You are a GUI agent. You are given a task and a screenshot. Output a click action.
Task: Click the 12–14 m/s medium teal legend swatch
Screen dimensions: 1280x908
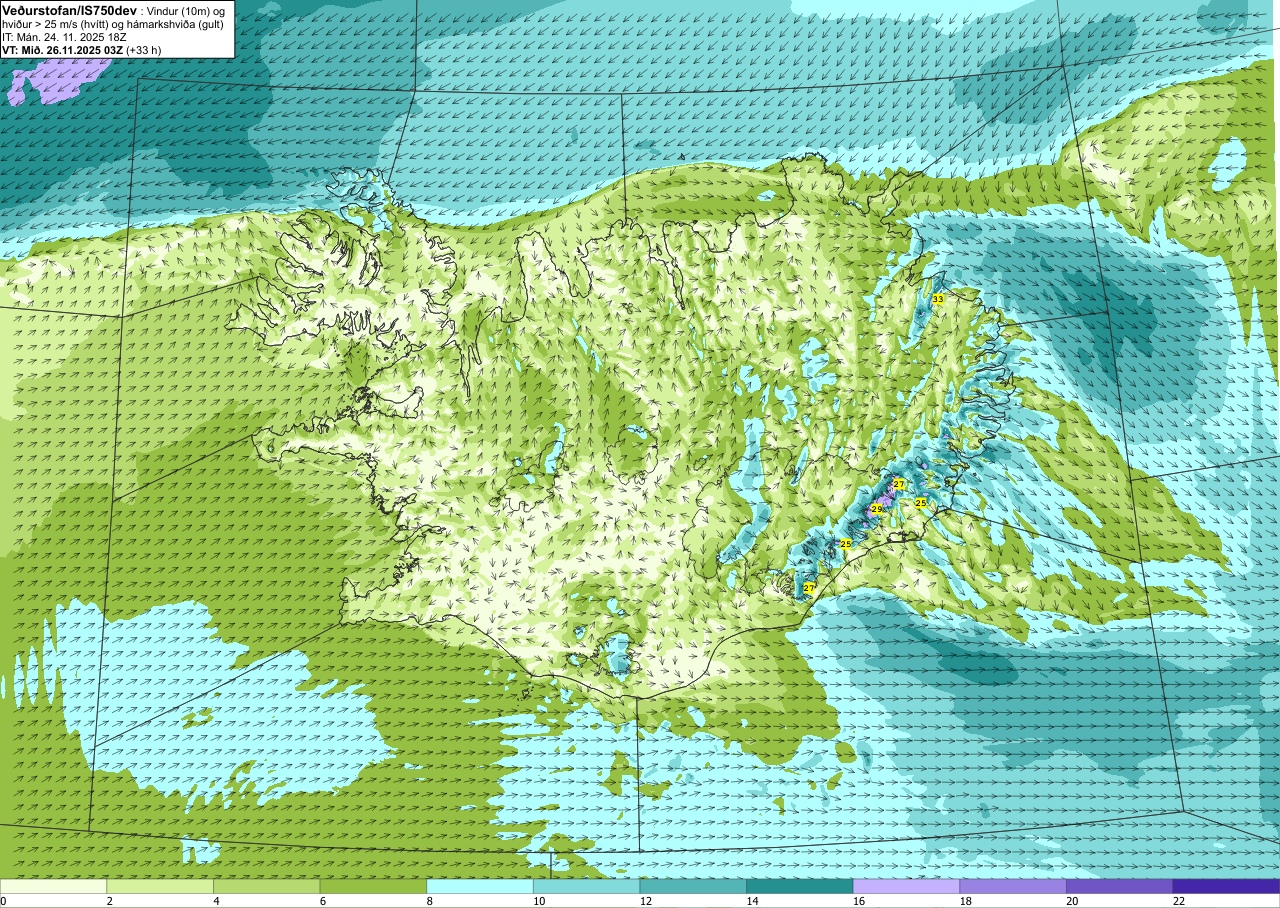click(693, 886)
